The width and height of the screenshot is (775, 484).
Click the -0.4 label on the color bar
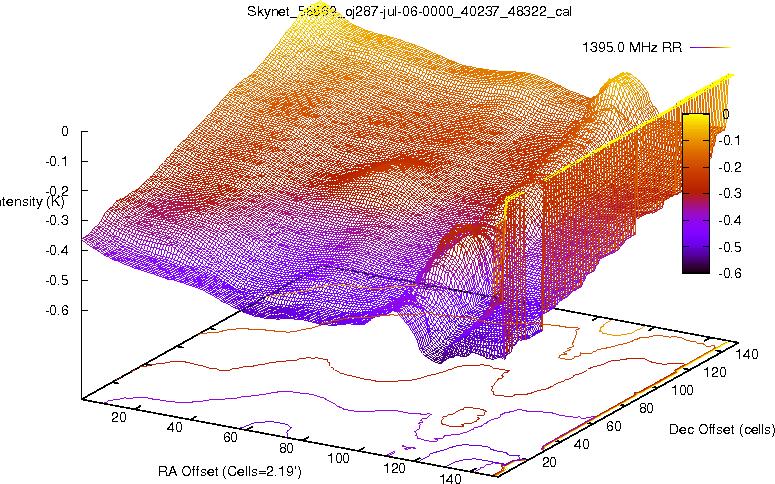pyautogui.click(x=730, y=220)
